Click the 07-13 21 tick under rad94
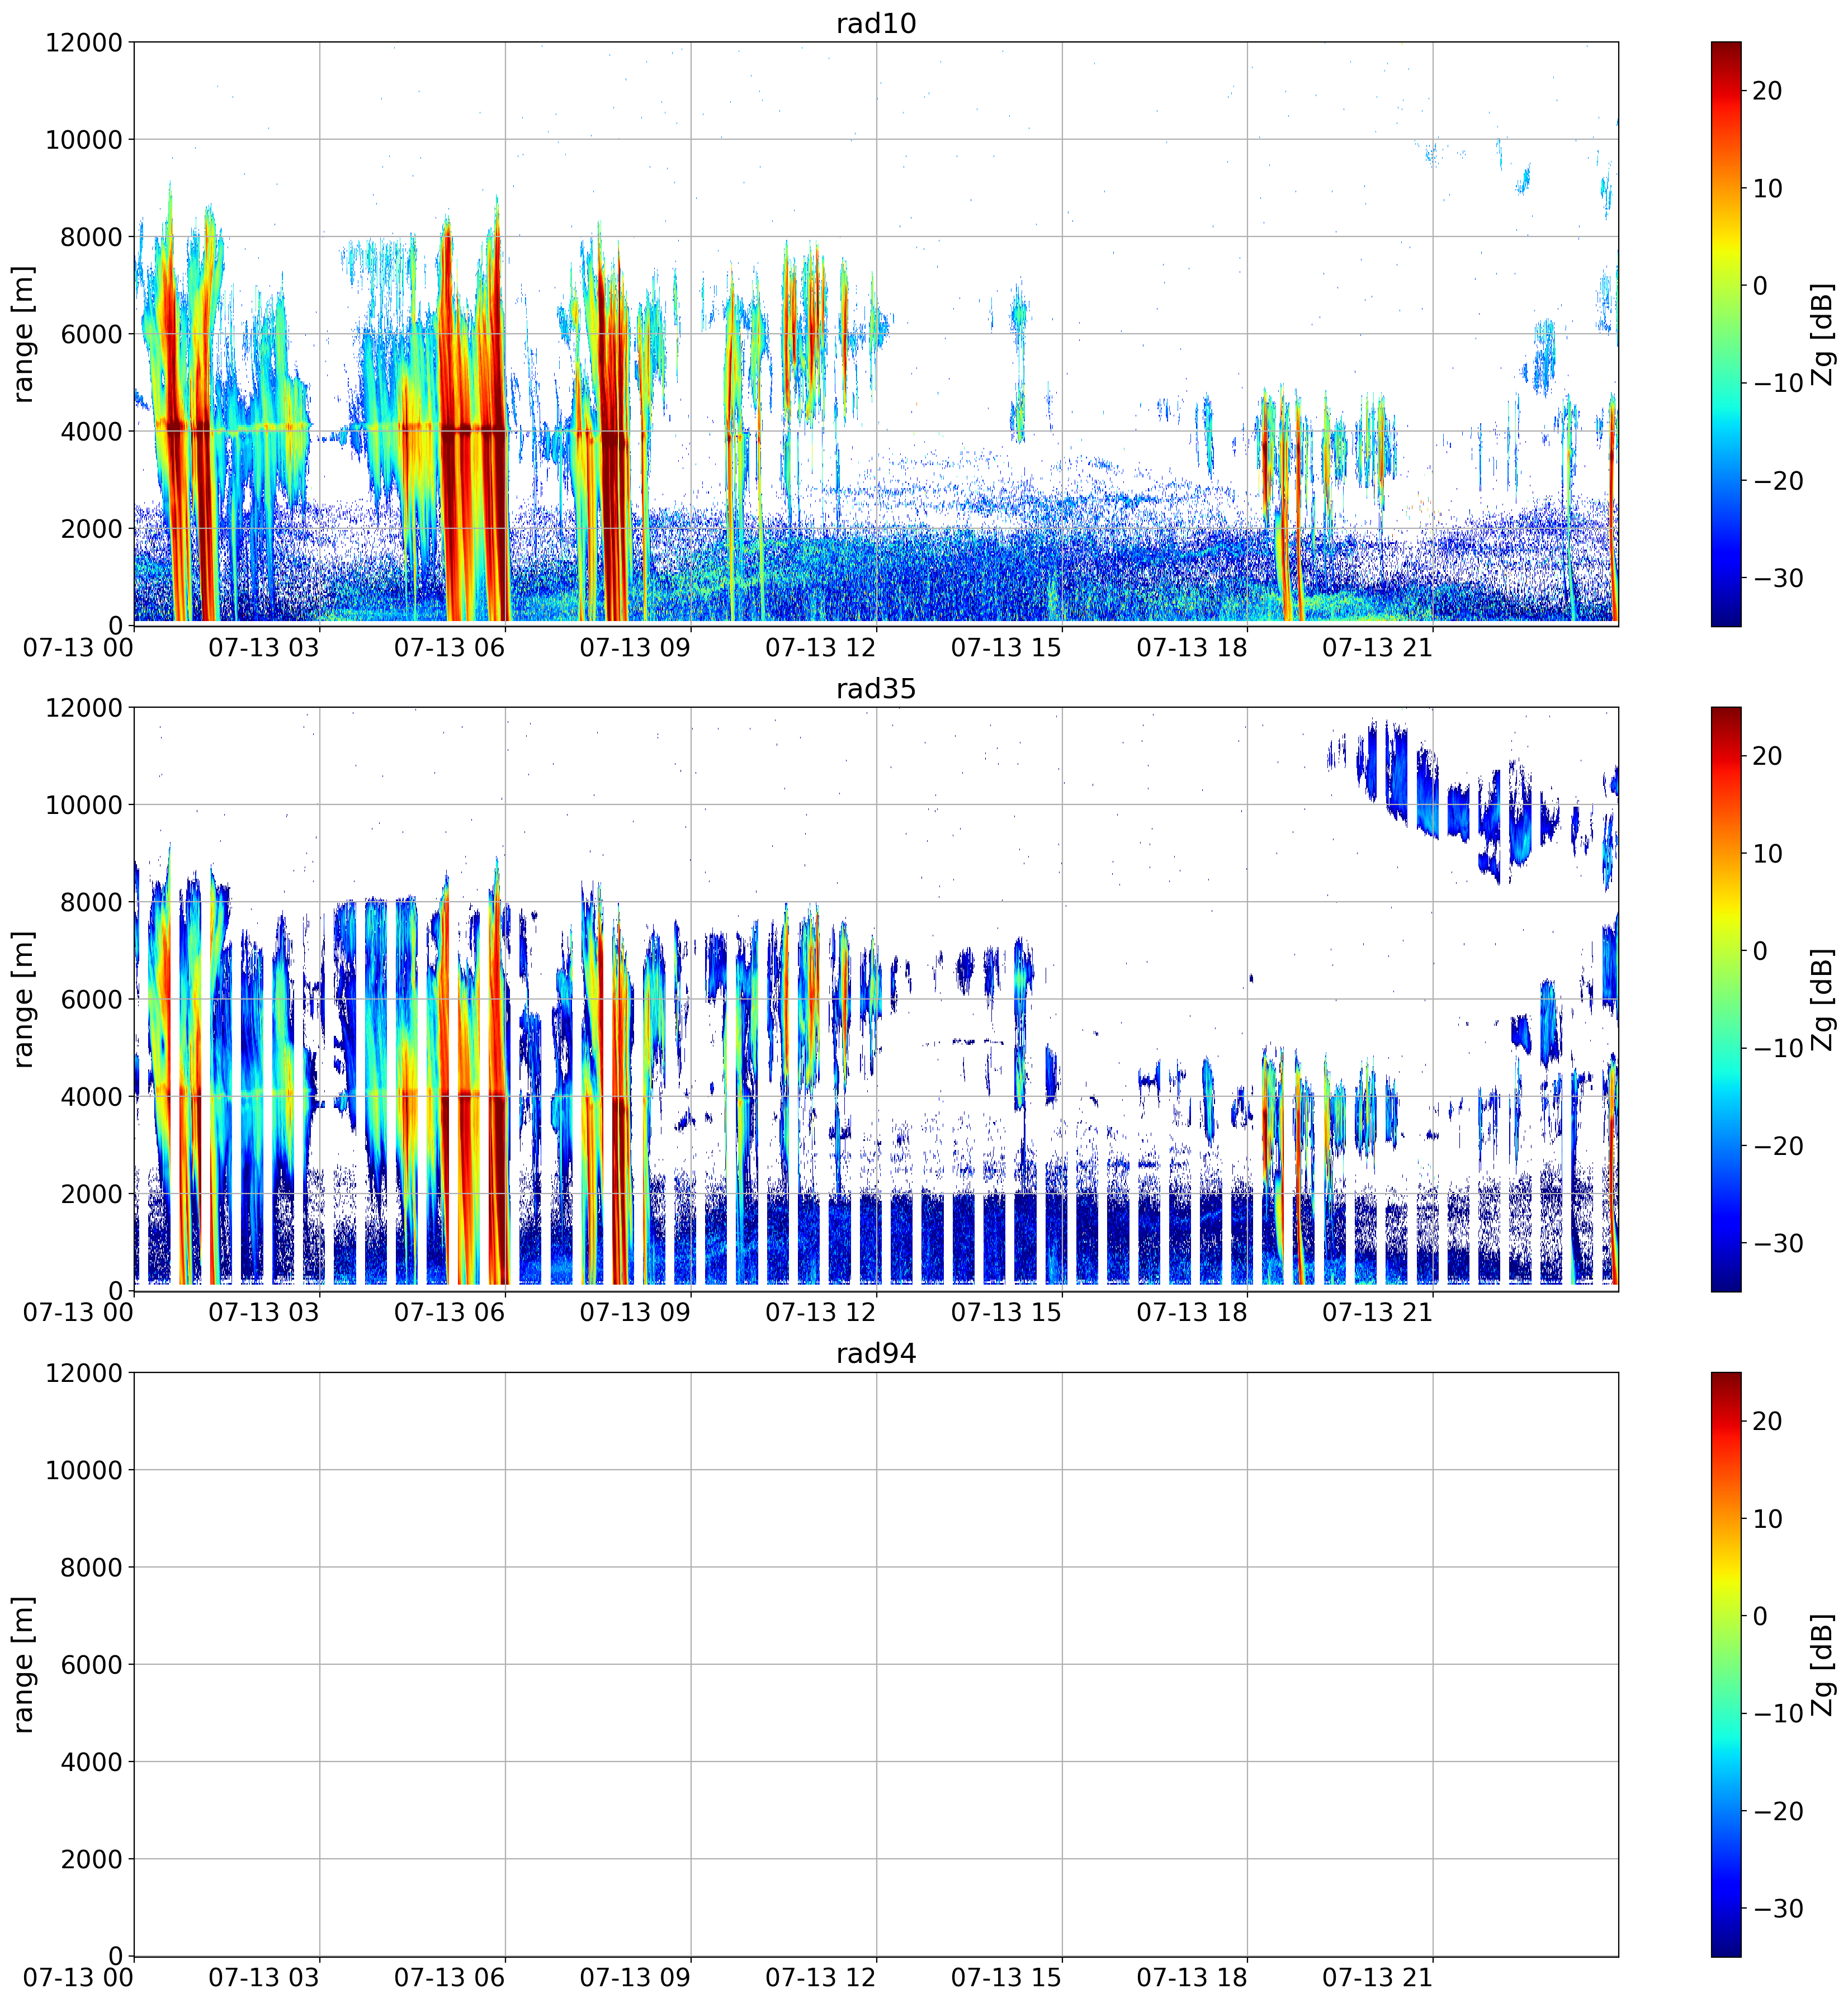 pos(1377,1978)
